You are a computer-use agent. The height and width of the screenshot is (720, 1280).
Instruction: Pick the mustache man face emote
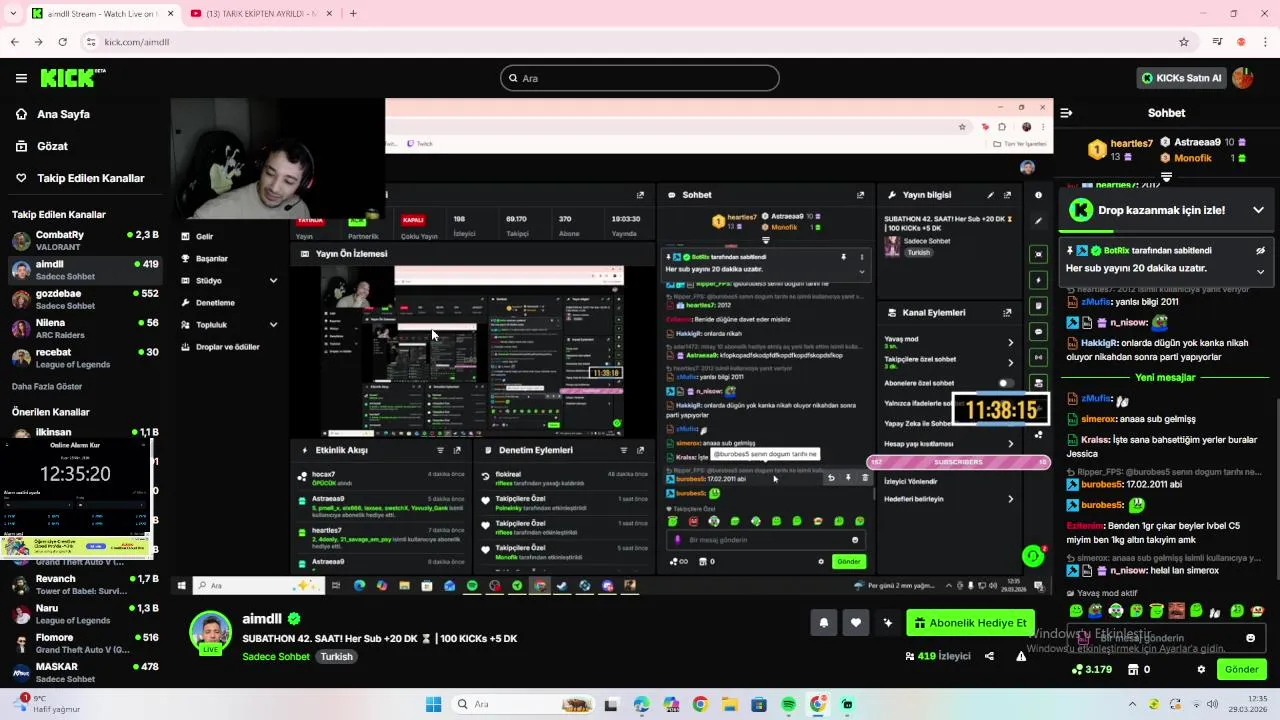pyautogui.click(x=1176, y=610)
